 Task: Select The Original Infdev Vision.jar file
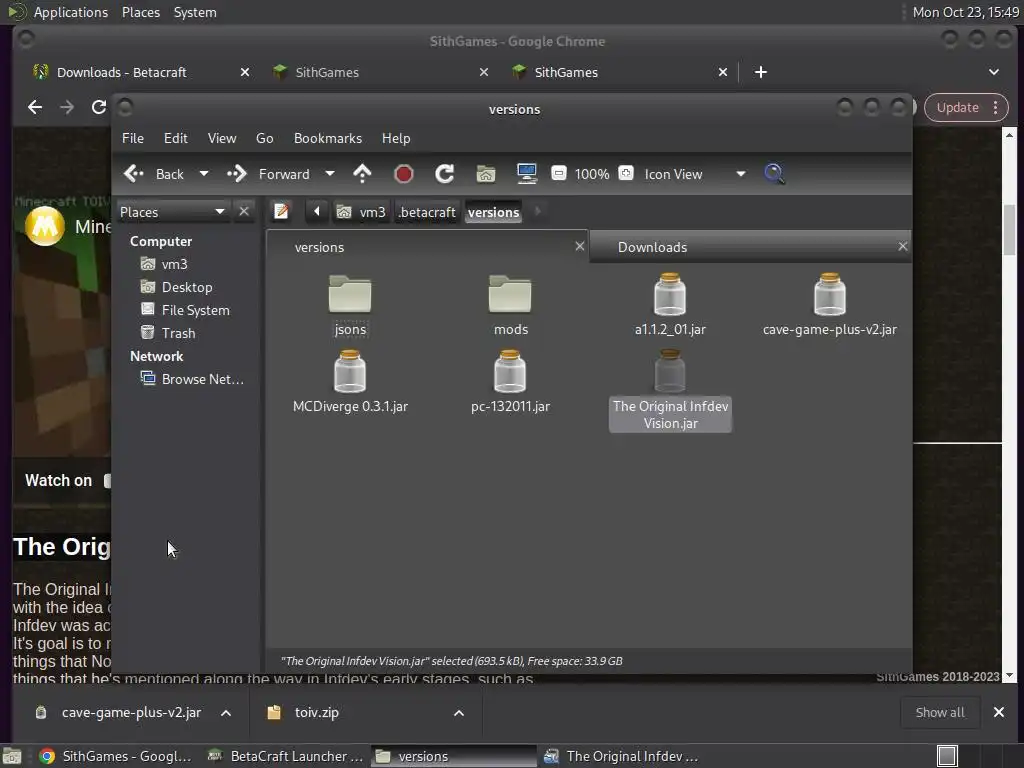[x=670, y=391]
